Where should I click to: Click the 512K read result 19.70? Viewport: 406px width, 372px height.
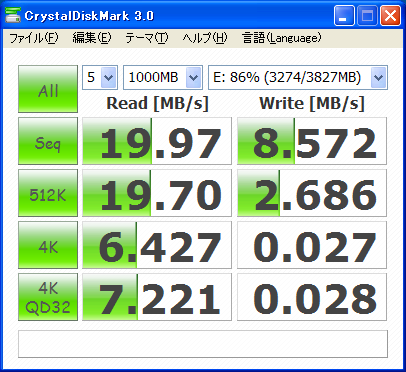click(x=157, y=193)
